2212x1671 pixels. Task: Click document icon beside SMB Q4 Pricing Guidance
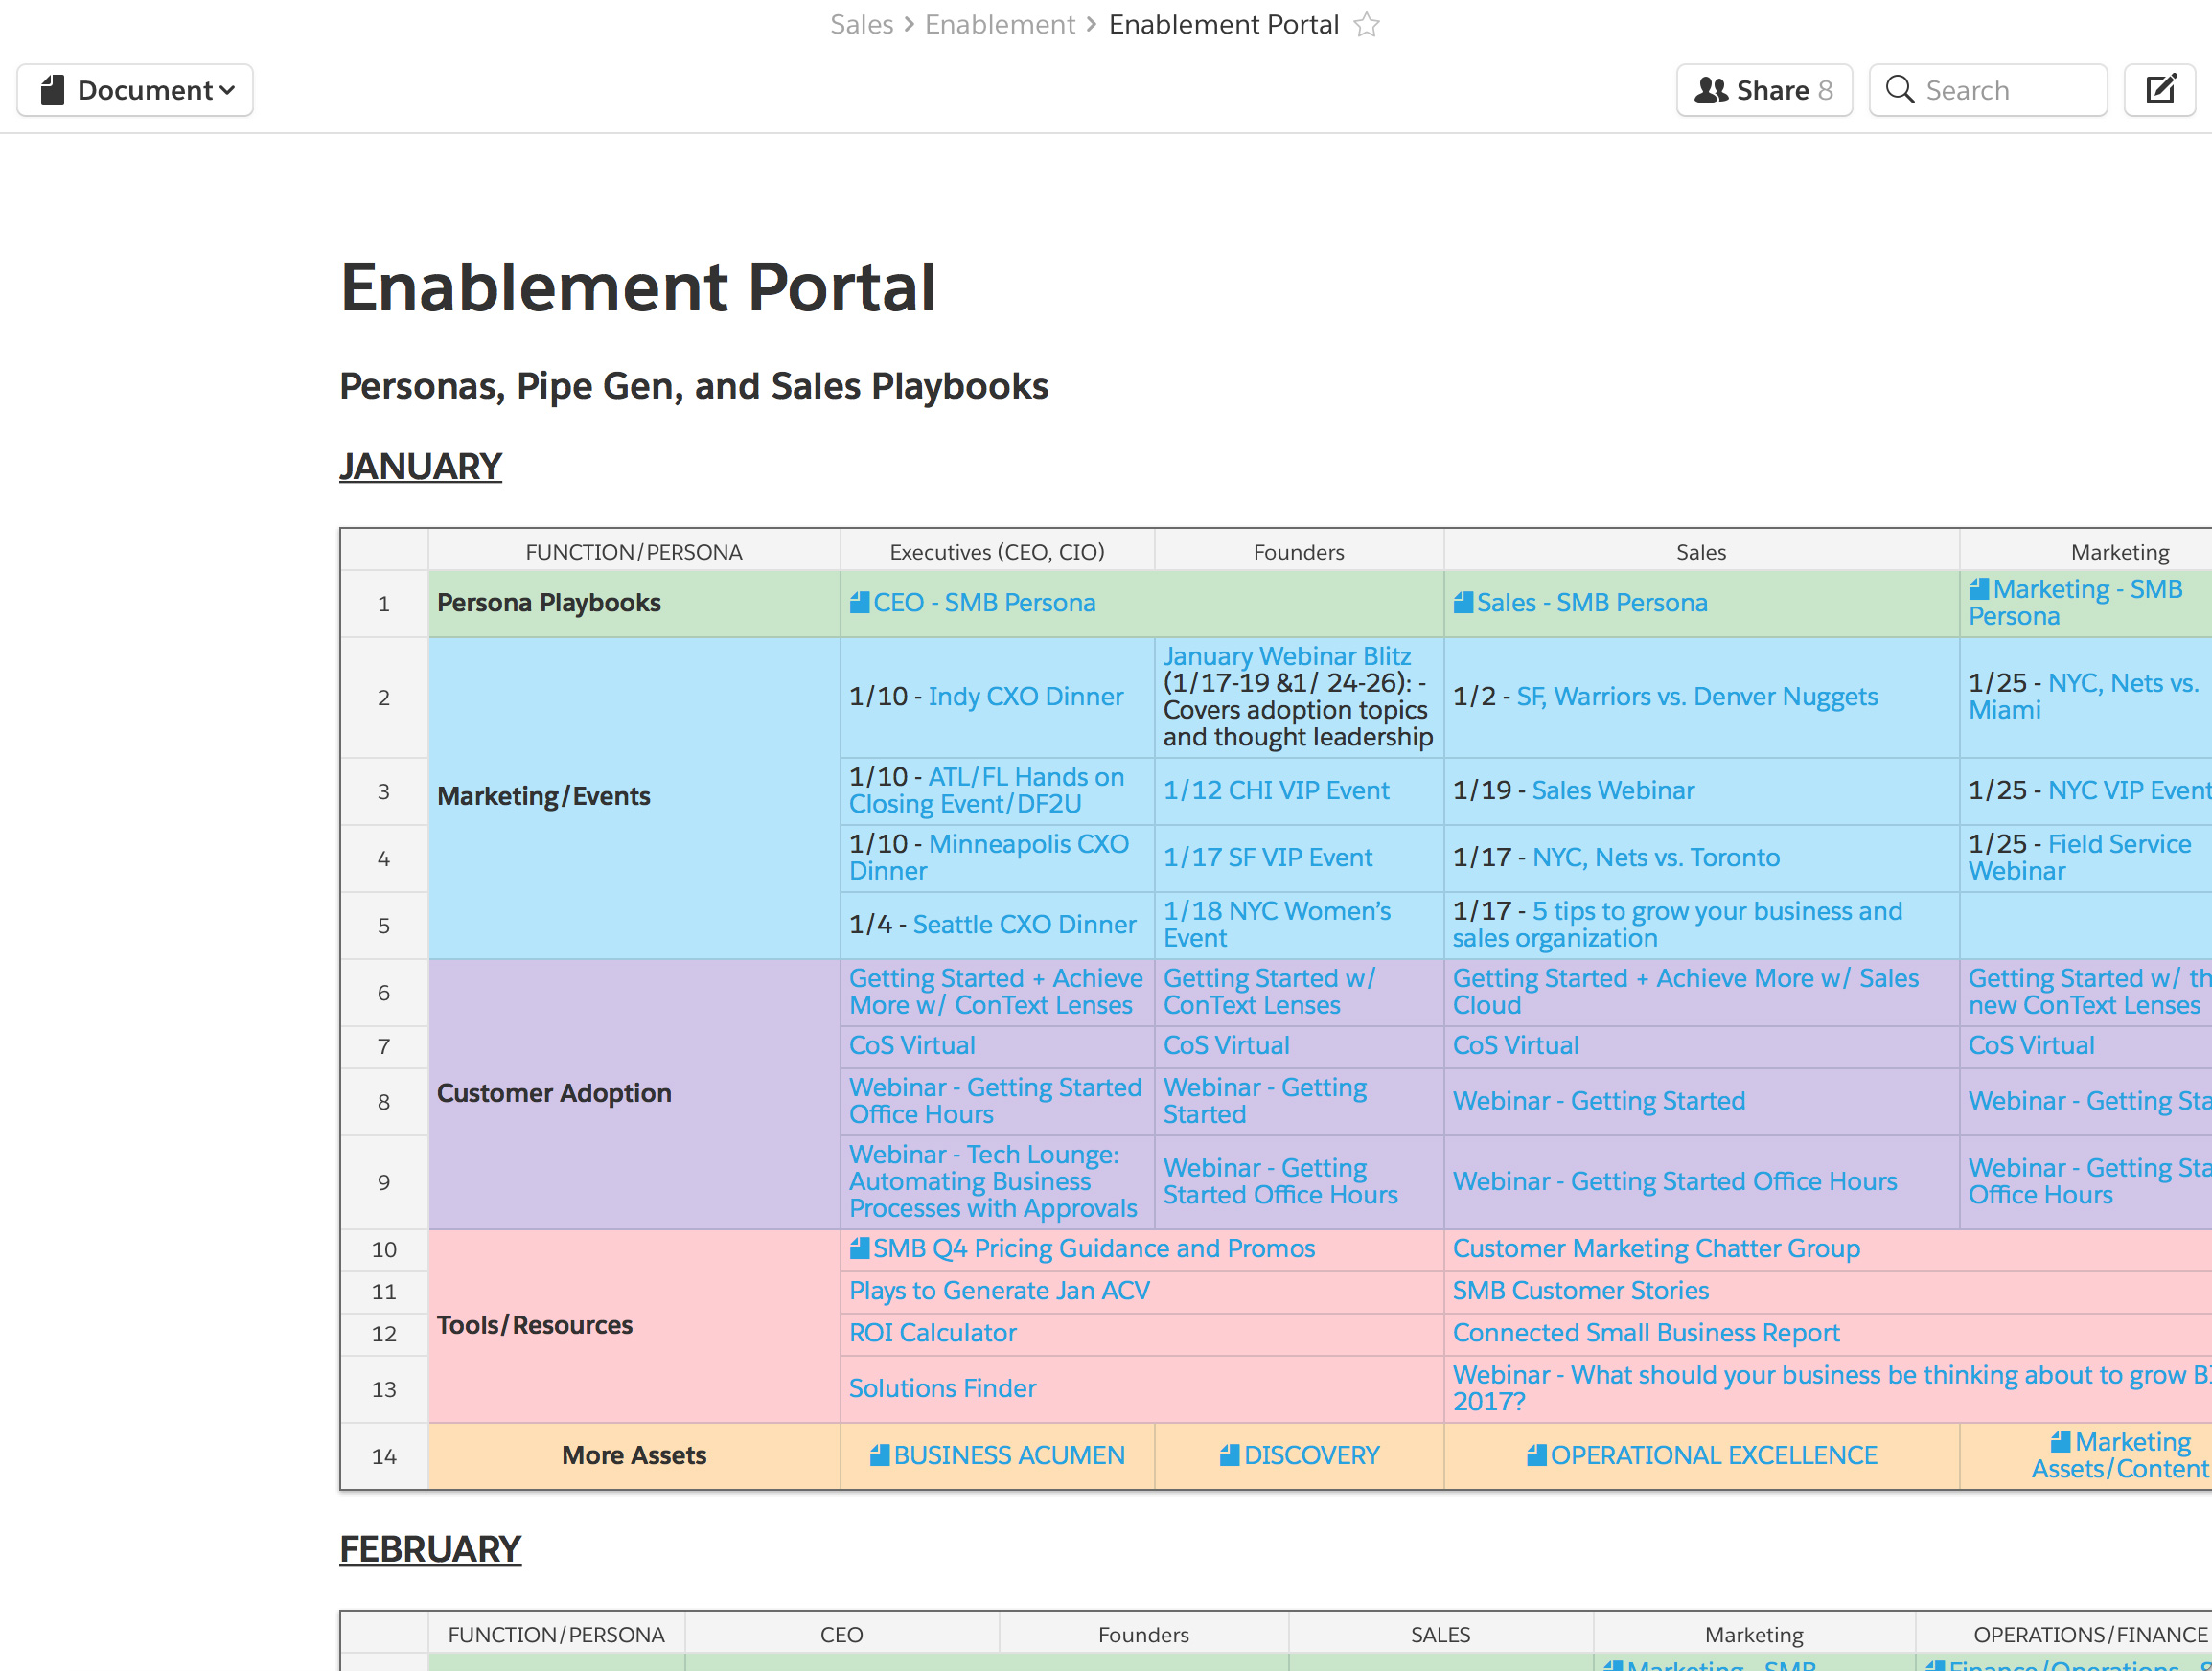pyautogui.click(x=859, y=1249)
